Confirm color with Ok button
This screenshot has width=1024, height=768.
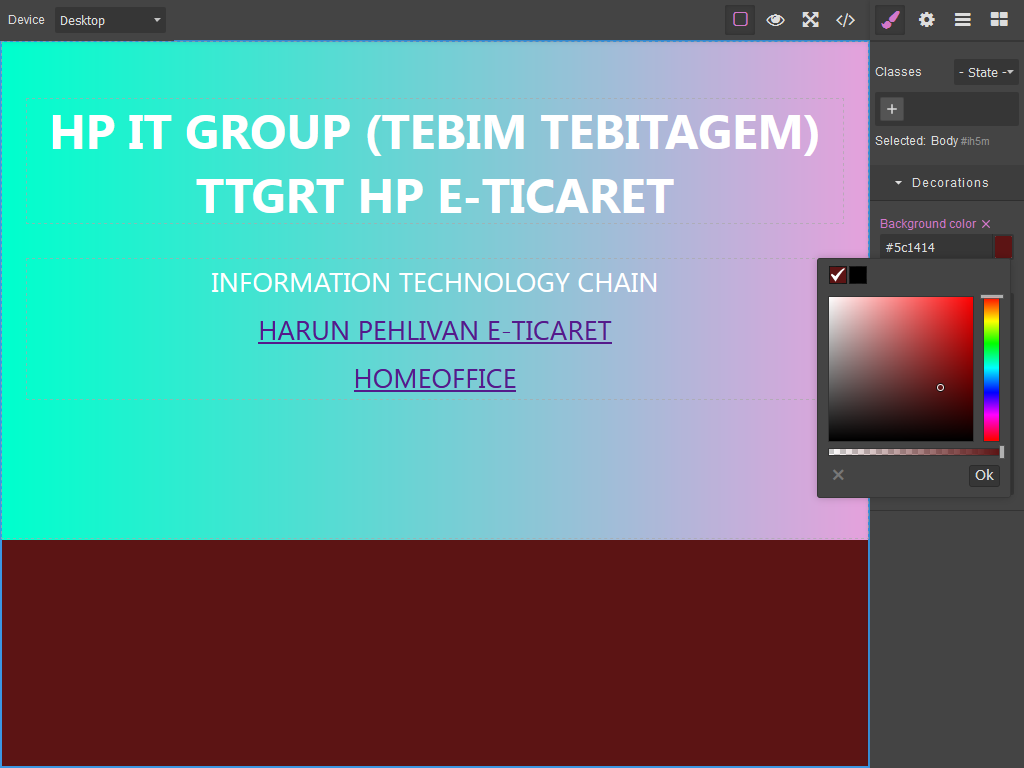click(984, 475)
